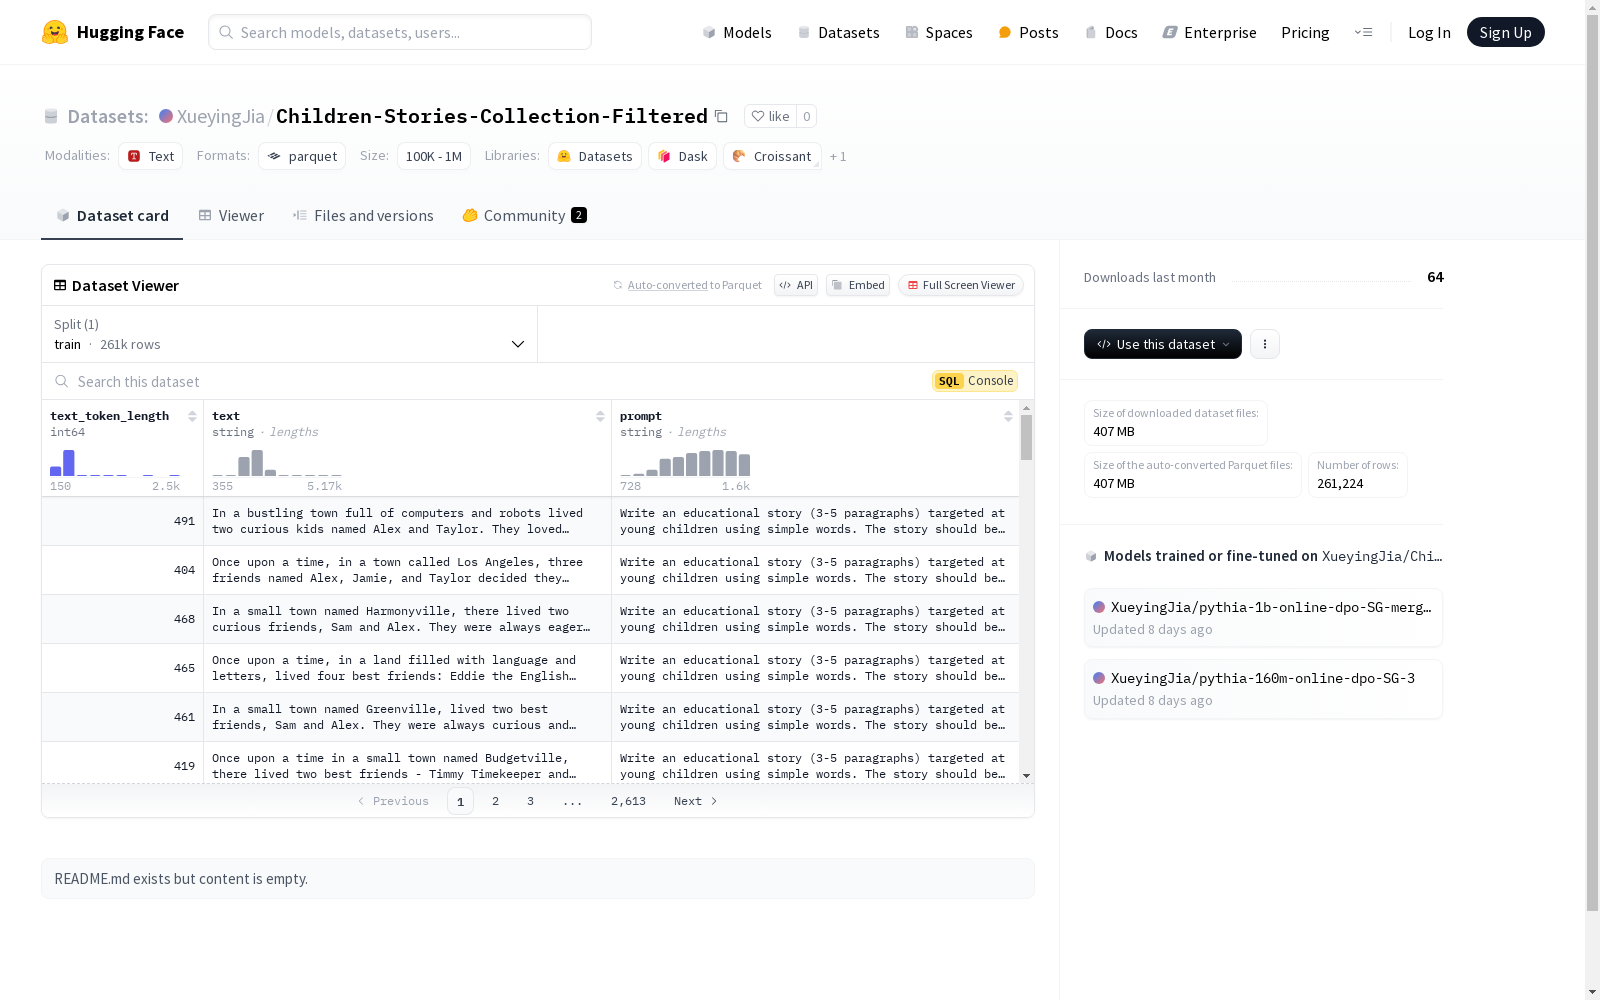Click the XueyingJia avatar icon

(x=166, y=116)
